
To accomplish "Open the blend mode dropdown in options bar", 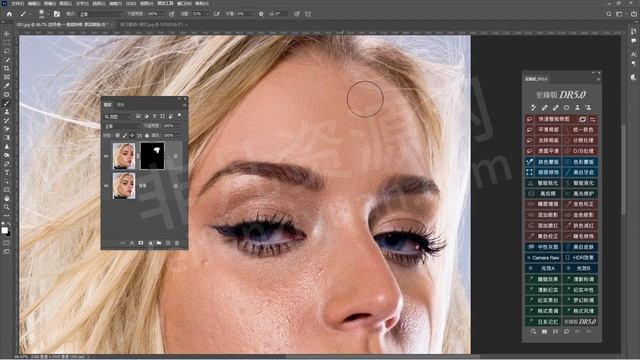I will tap(100, 14).
